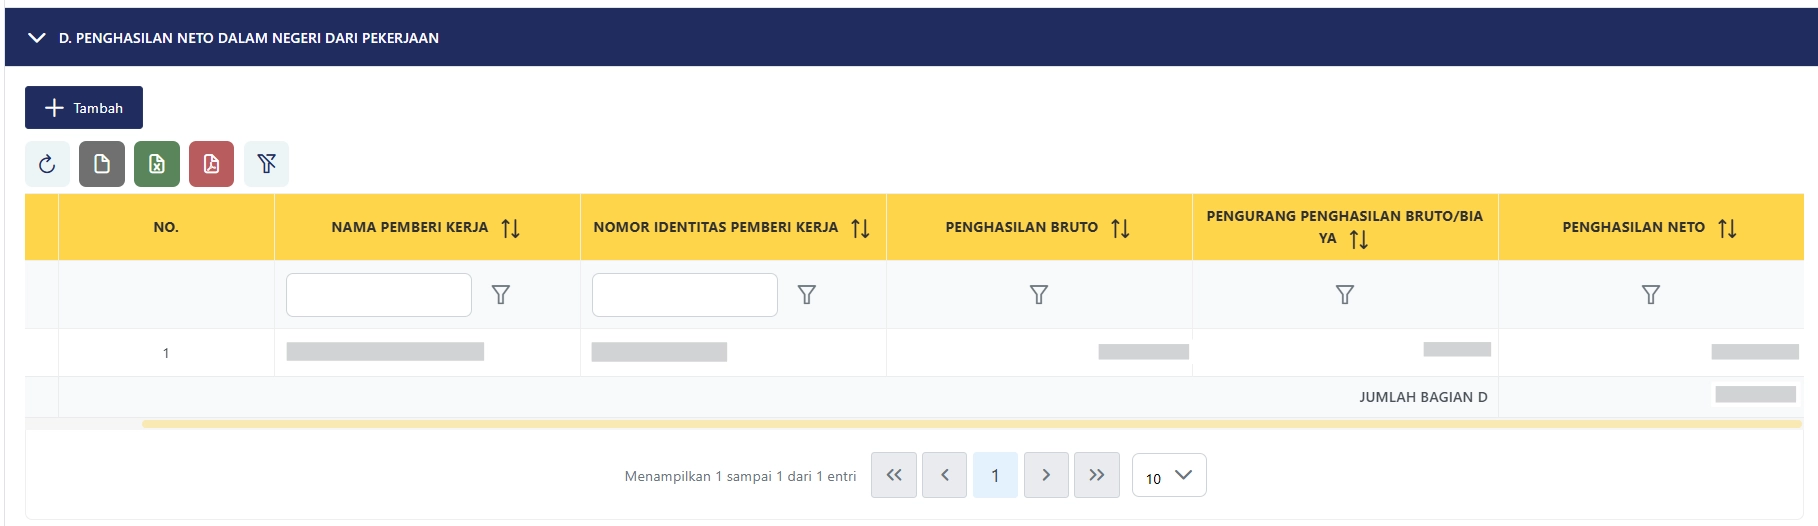Type in the Nama Pemberi Kerja filter field
This screenshot has width=1818, height=526.
pyautogui.click(x=379, y=295)
